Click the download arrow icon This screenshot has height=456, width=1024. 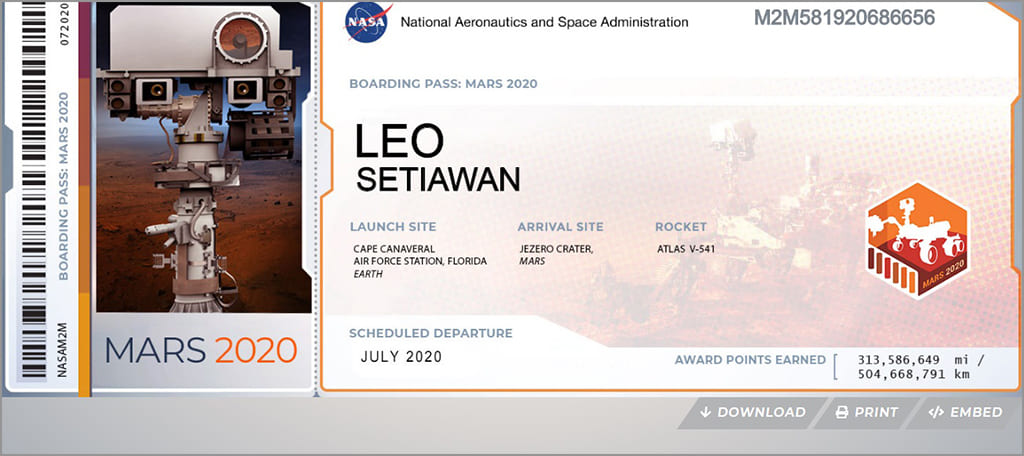[x=706, y=412]
